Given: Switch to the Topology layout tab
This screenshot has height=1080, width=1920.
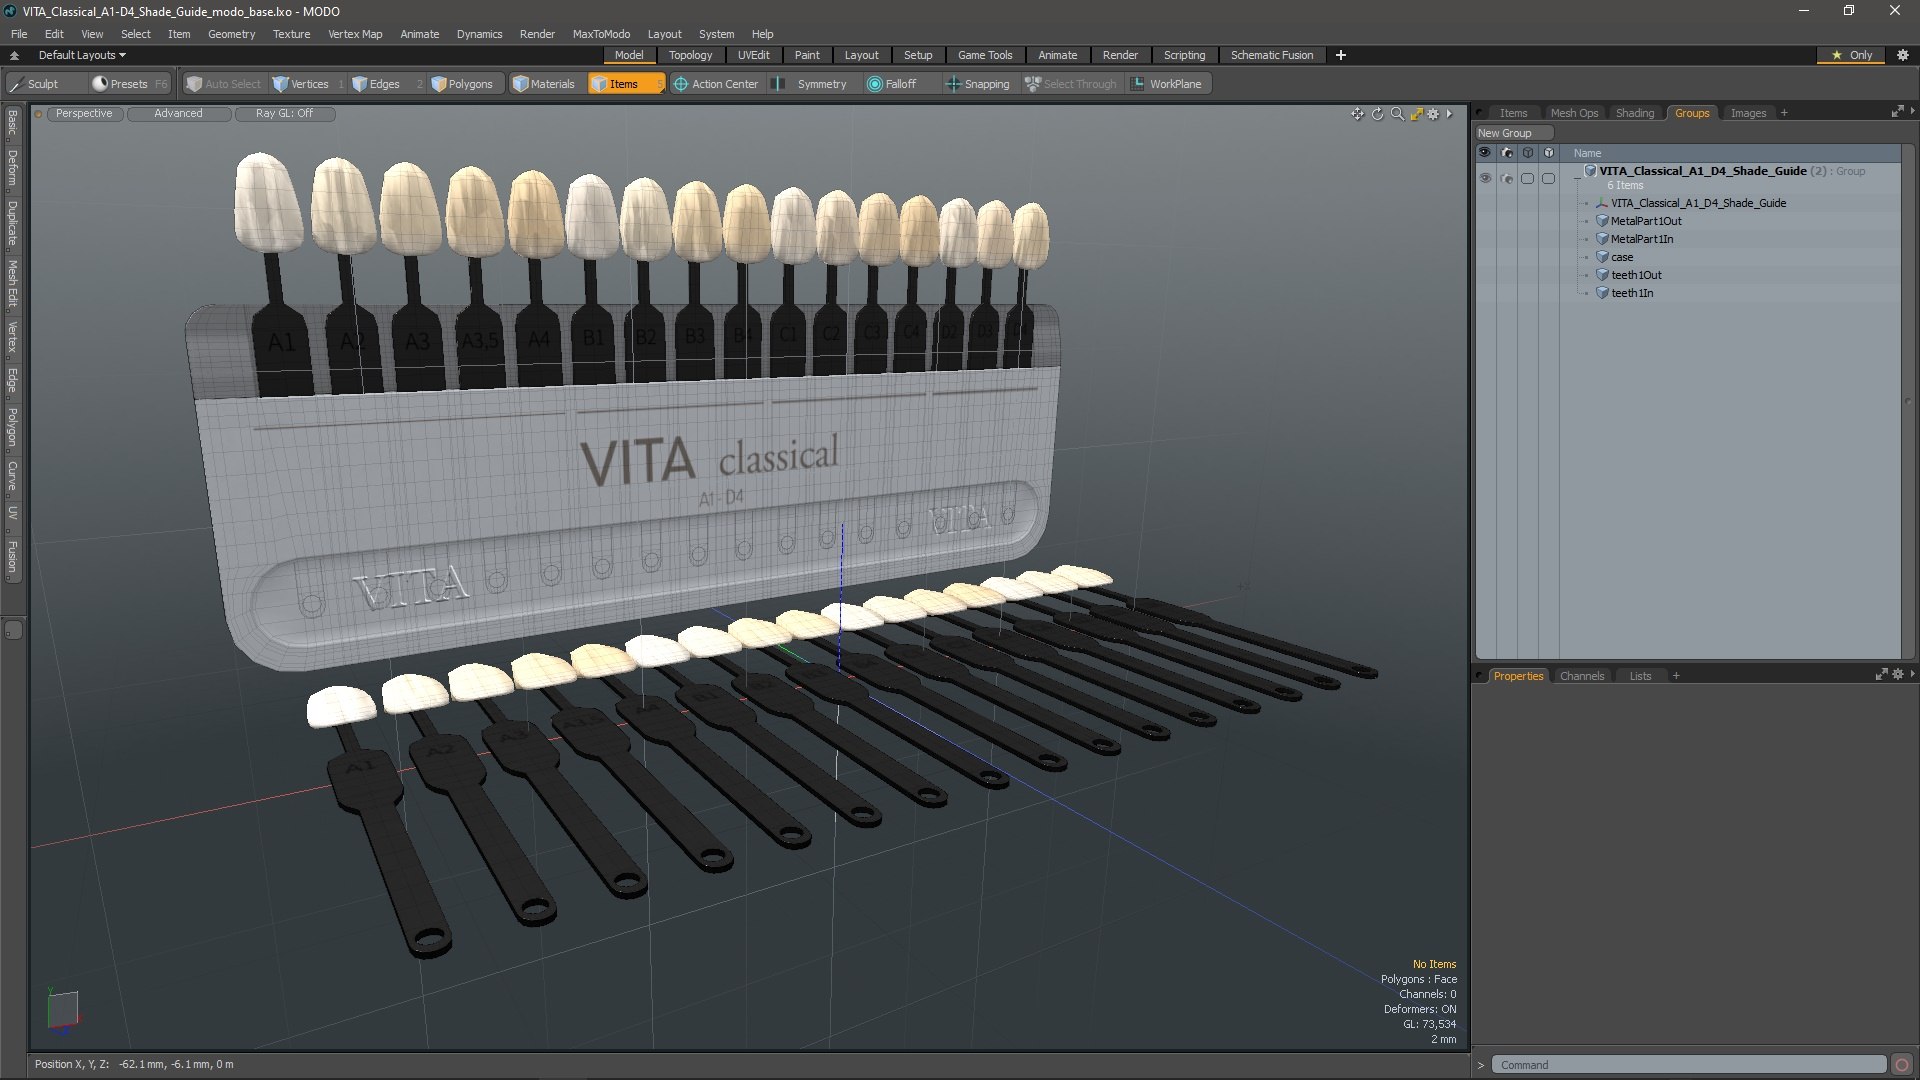Looking at the screenshot, I should tap(690, 55).
